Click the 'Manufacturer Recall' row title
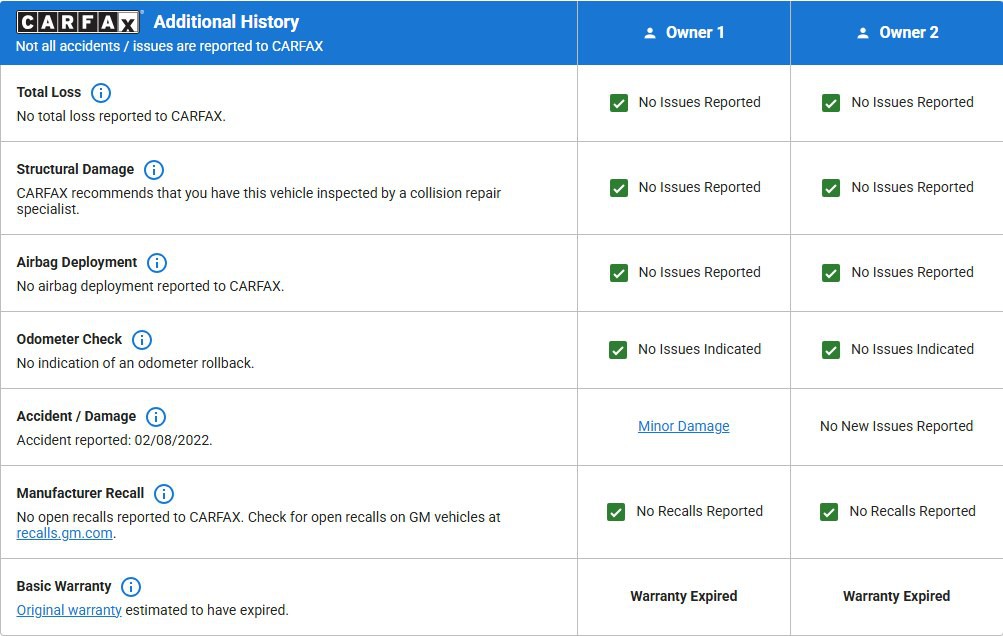The height and width of the screenshot is (636, 1003). click(x=80, y=493)
